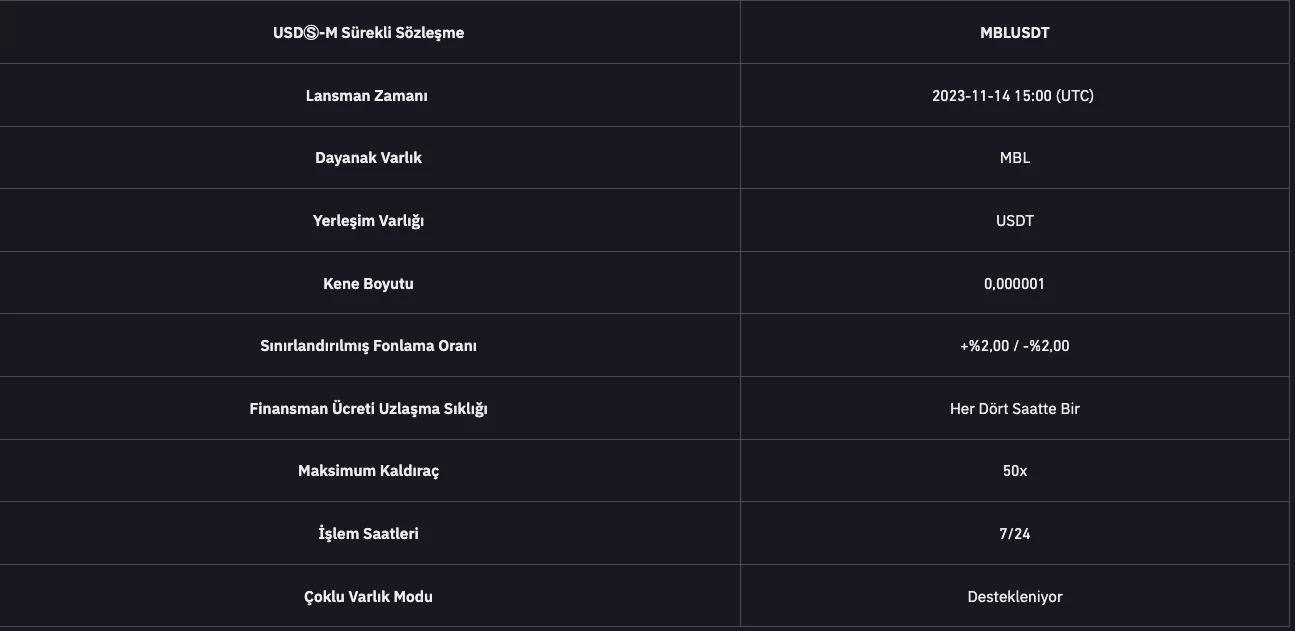This screenshot has width=1295, height=631.
Task: Select the 50x maximum leverage value
Action: tap(1014, 471)
